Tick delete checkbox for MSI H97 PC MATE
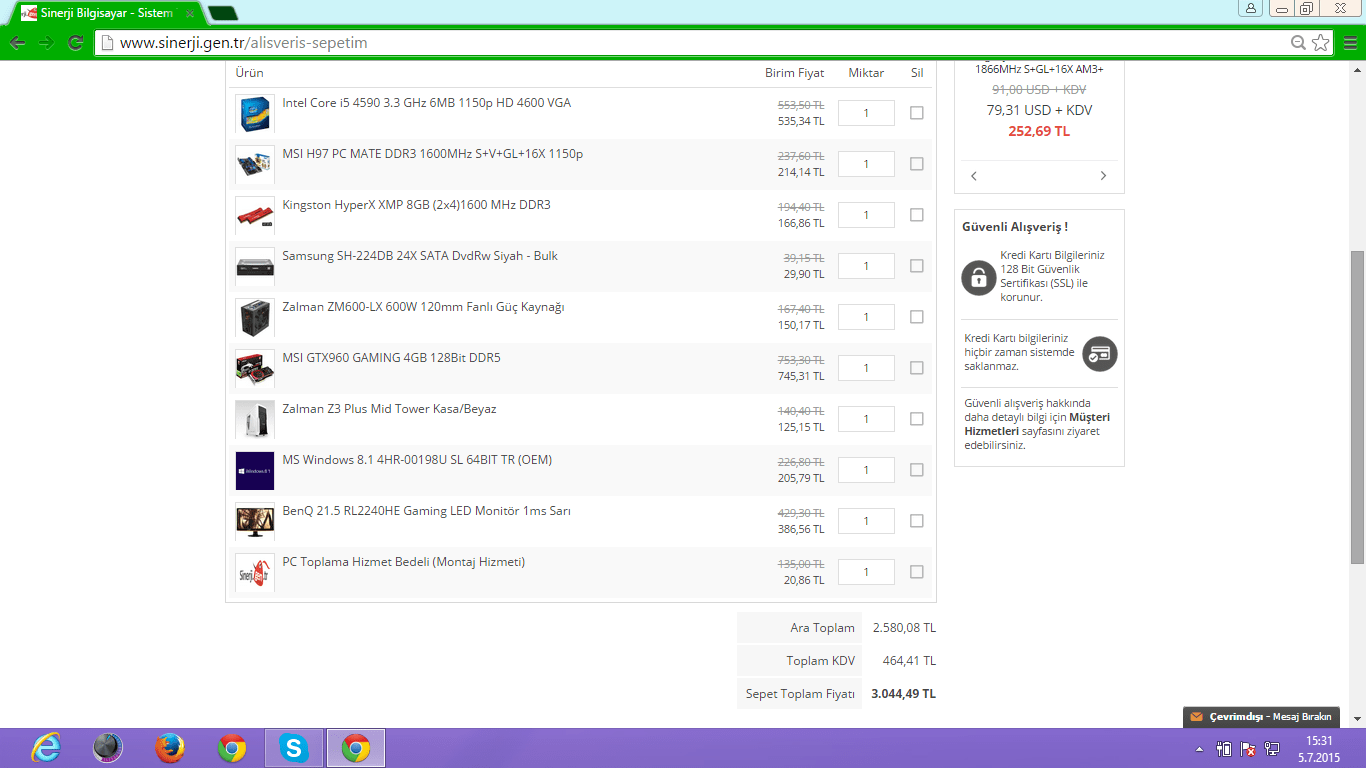 [916, 164]
